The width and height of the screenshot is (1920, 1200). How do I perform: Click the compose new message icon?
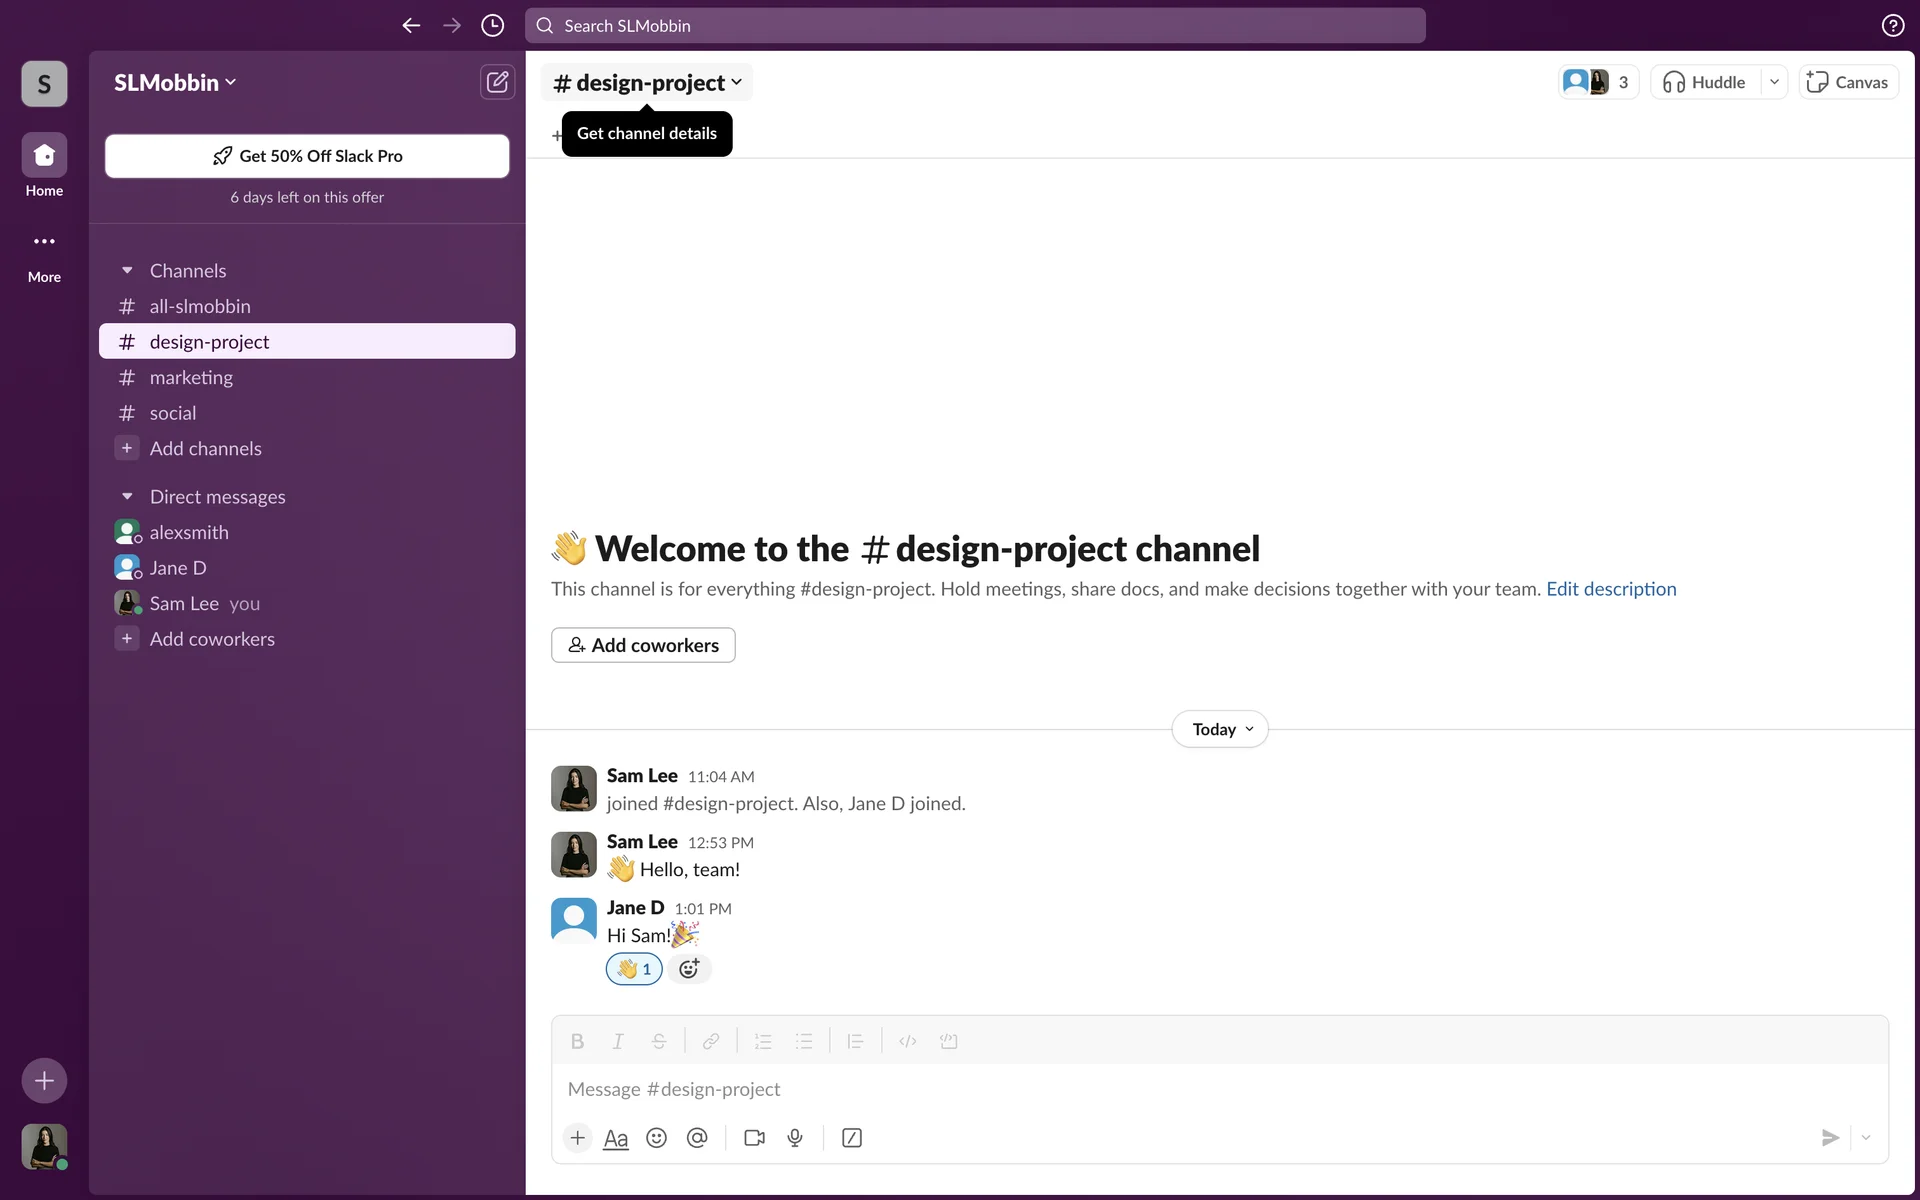497,82
